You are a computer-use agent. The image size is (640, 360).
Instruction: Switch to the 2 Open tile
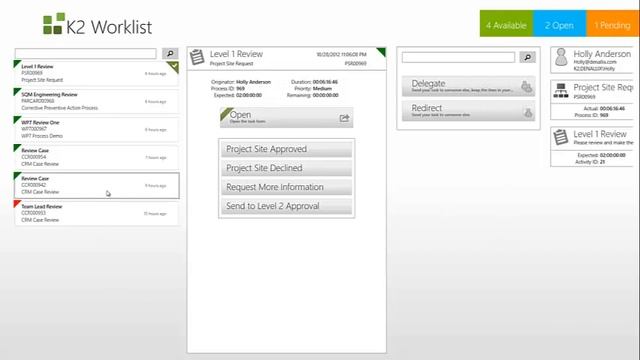pyautogui.click(x=559, y=24)
